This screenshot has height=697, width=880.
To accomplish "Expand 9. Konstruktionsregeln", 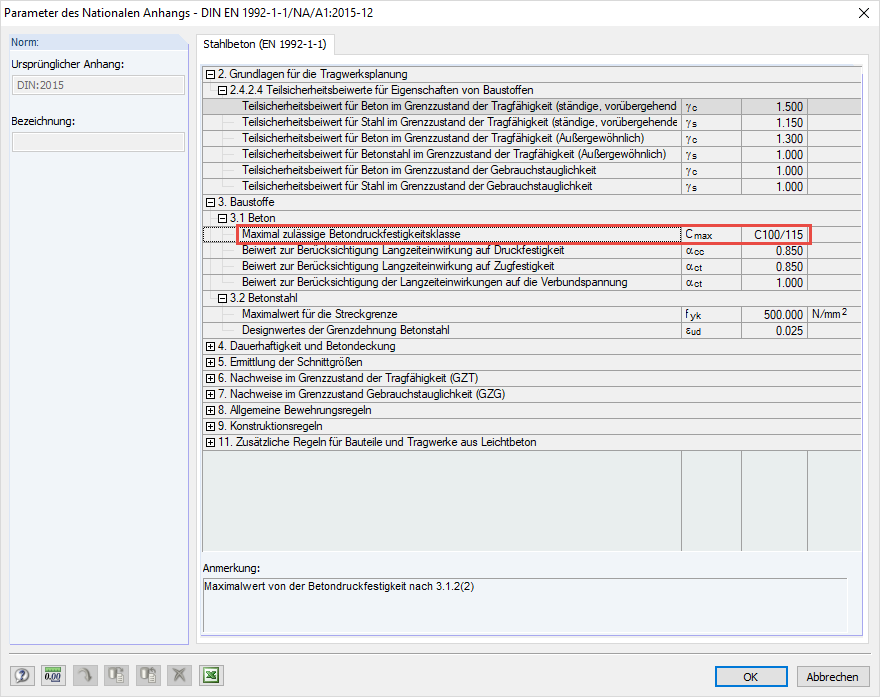I will coord(210,427).
